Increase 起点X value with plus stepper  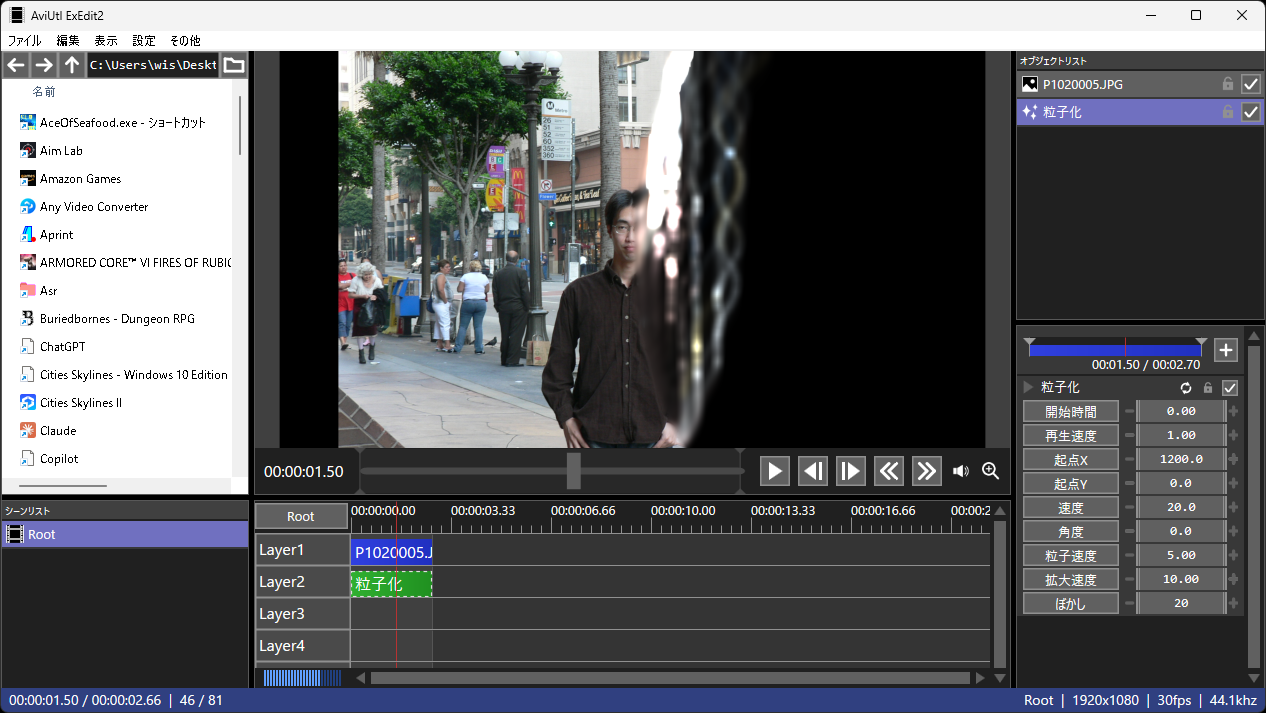[x=1233, y=460]
